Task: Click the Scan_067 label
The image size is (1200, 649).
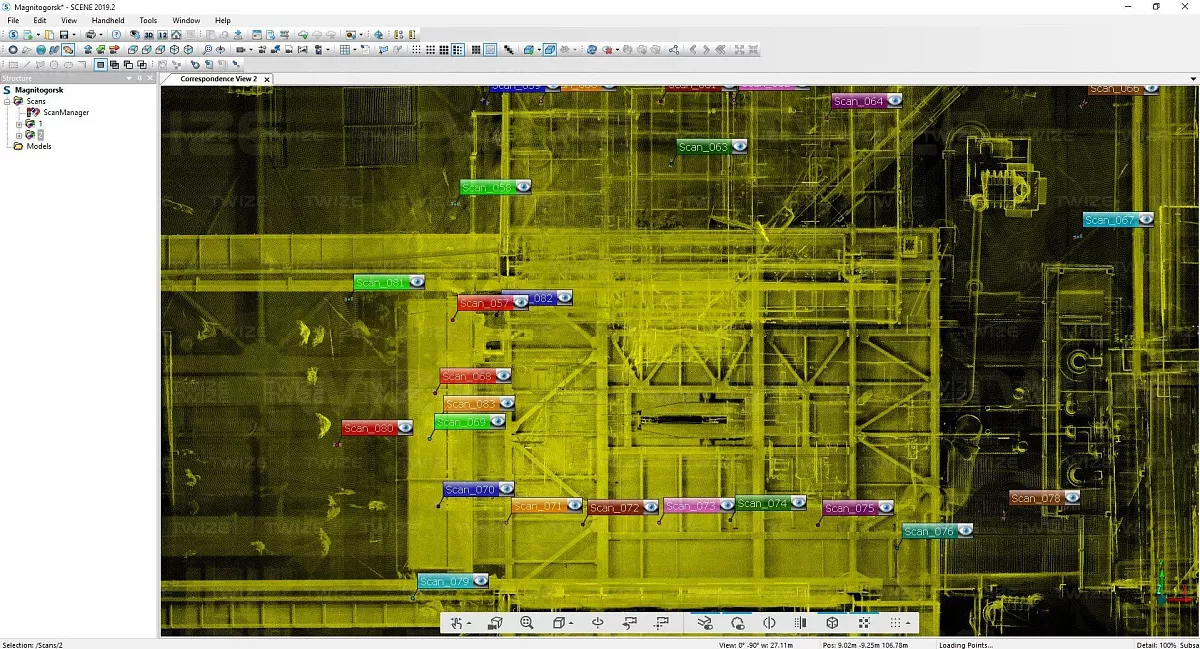Action: tap(1109, 220)
